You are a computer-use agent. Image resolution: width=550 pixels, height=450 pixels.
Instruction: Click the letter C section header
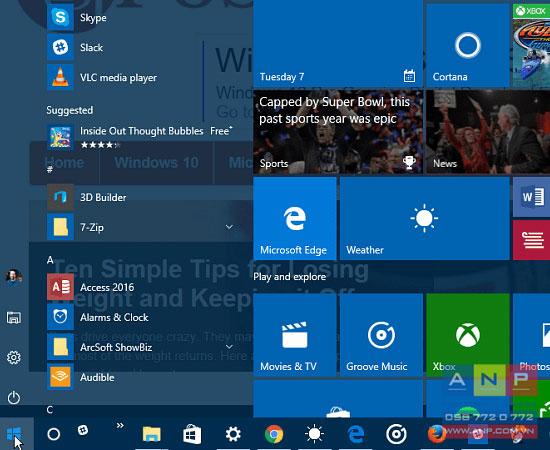50,410
